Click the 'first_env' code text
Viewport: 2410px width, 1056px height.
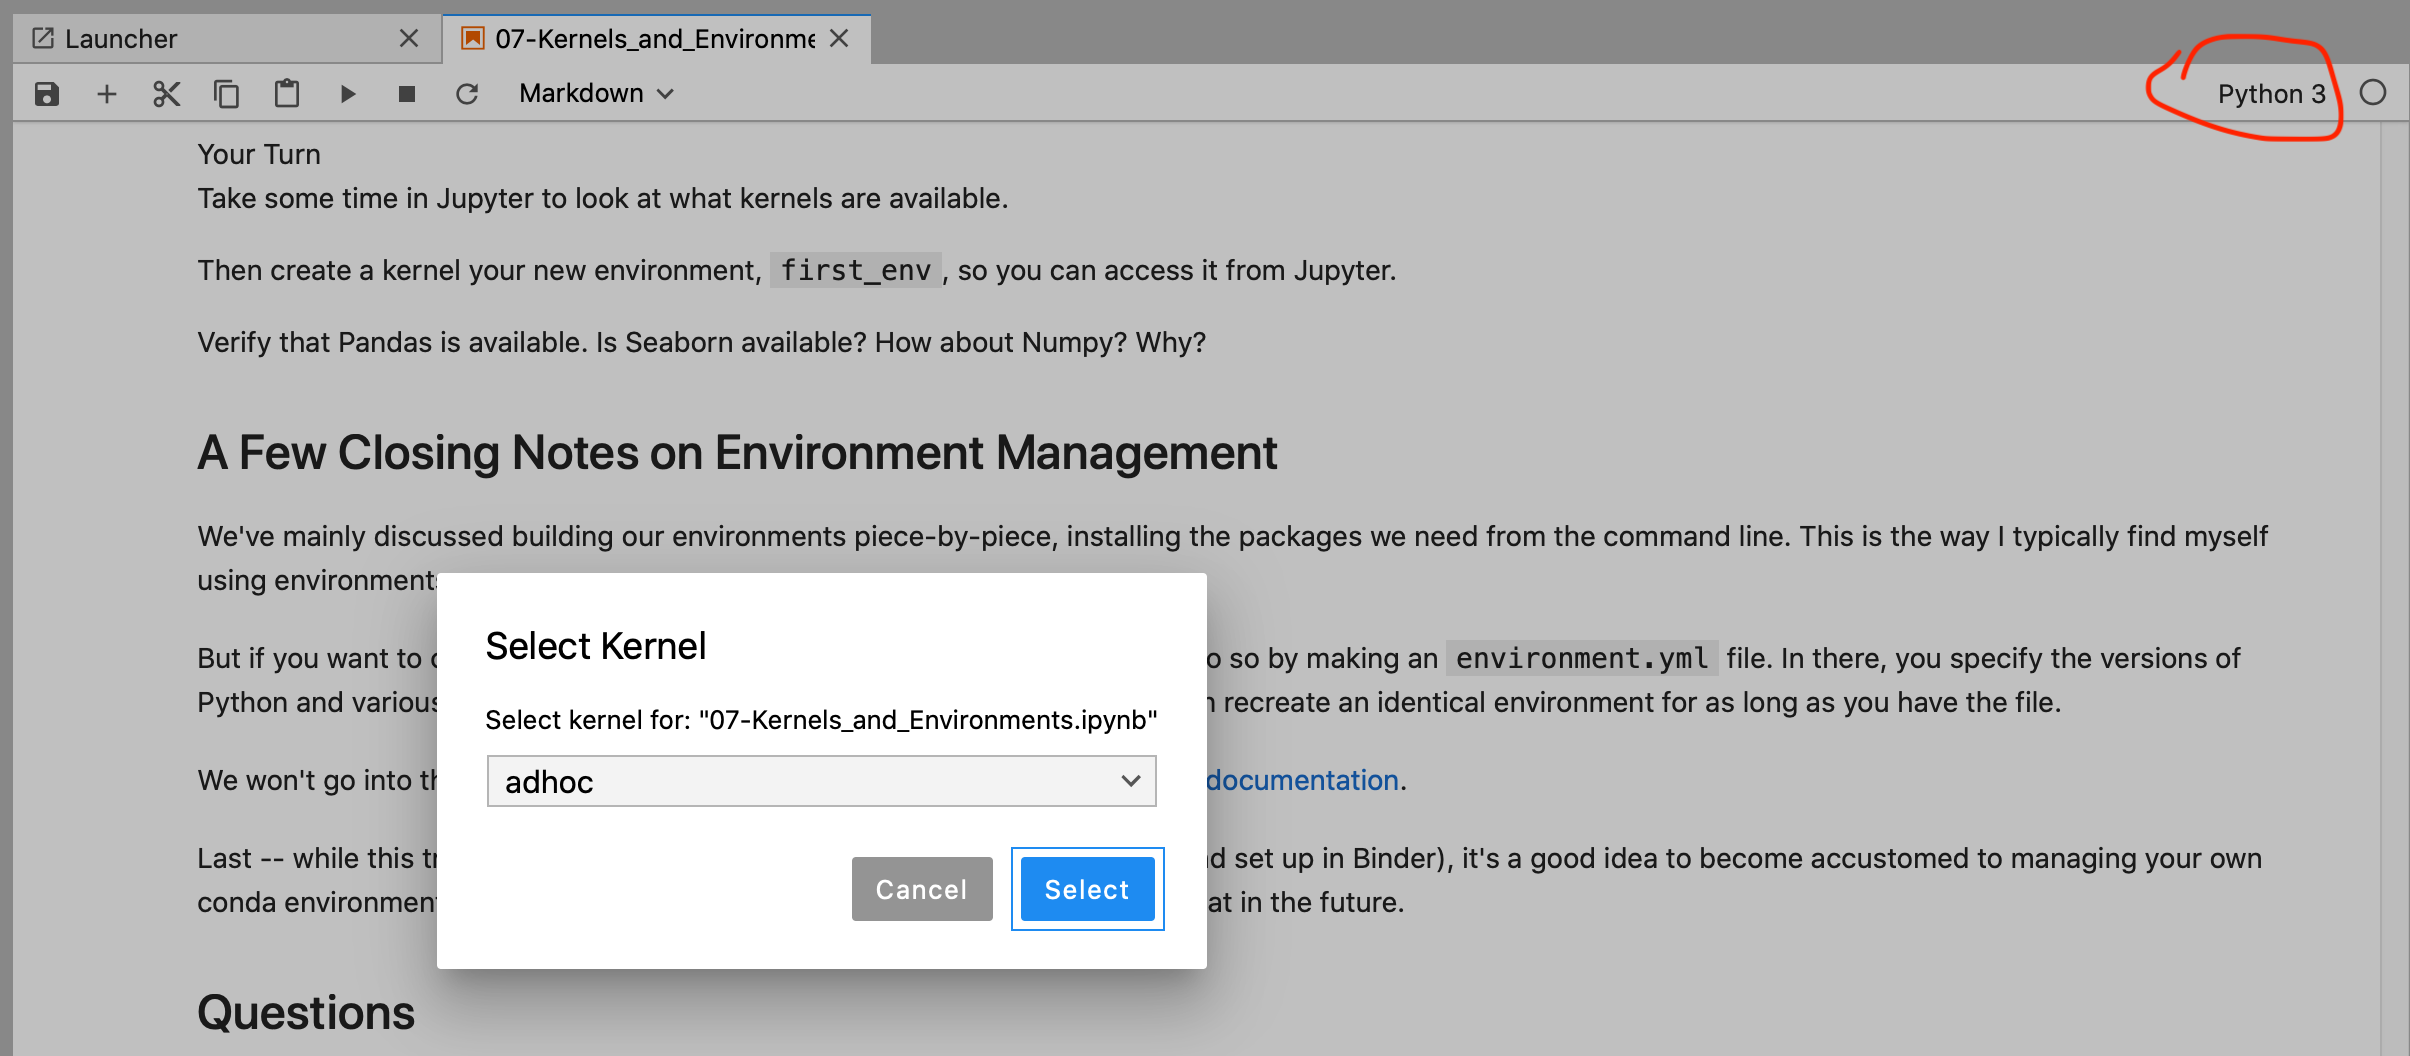click(856, 270)
